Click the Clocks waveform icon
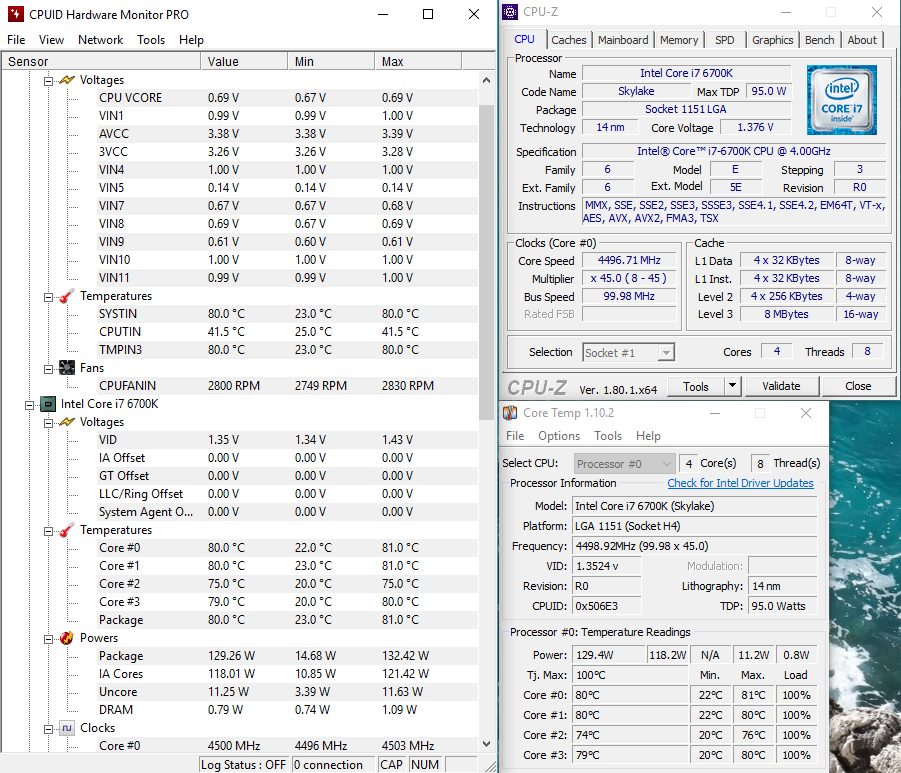This screenshot has width=901, height=773. coord(66,728)
